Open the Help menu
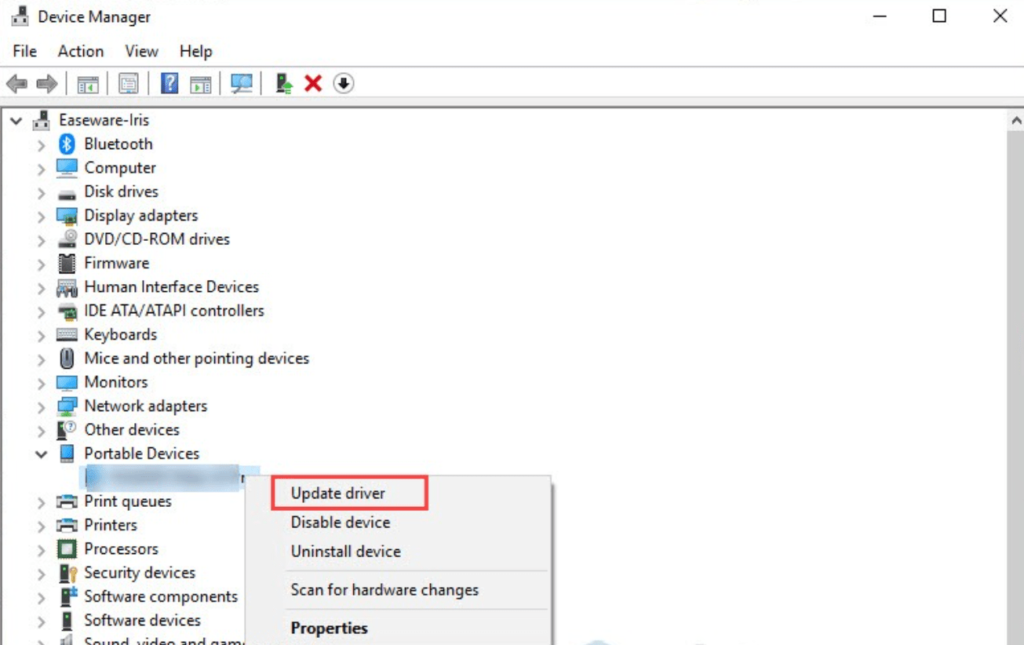Screen dimensions: 1024x645 point(196,51)
